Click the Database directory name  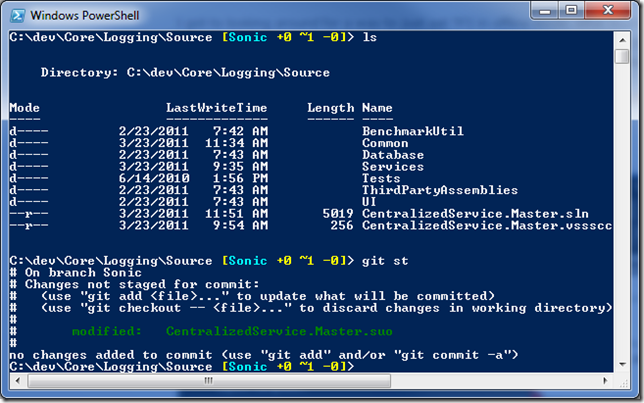coord(393,155)
